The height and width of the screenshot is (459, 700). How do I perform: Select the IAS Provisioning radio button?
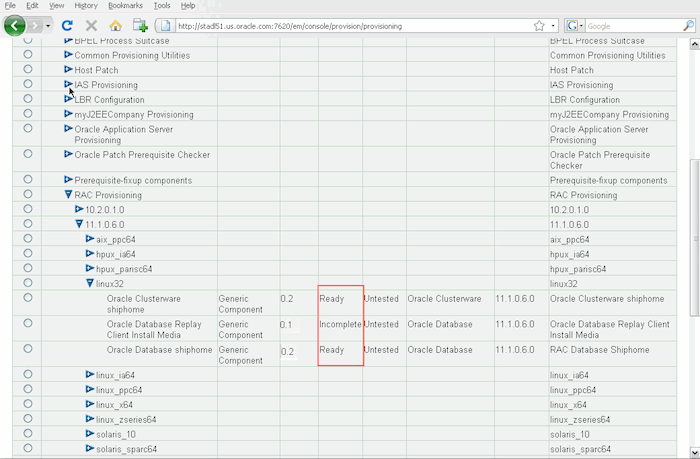(x=28, y=84)
